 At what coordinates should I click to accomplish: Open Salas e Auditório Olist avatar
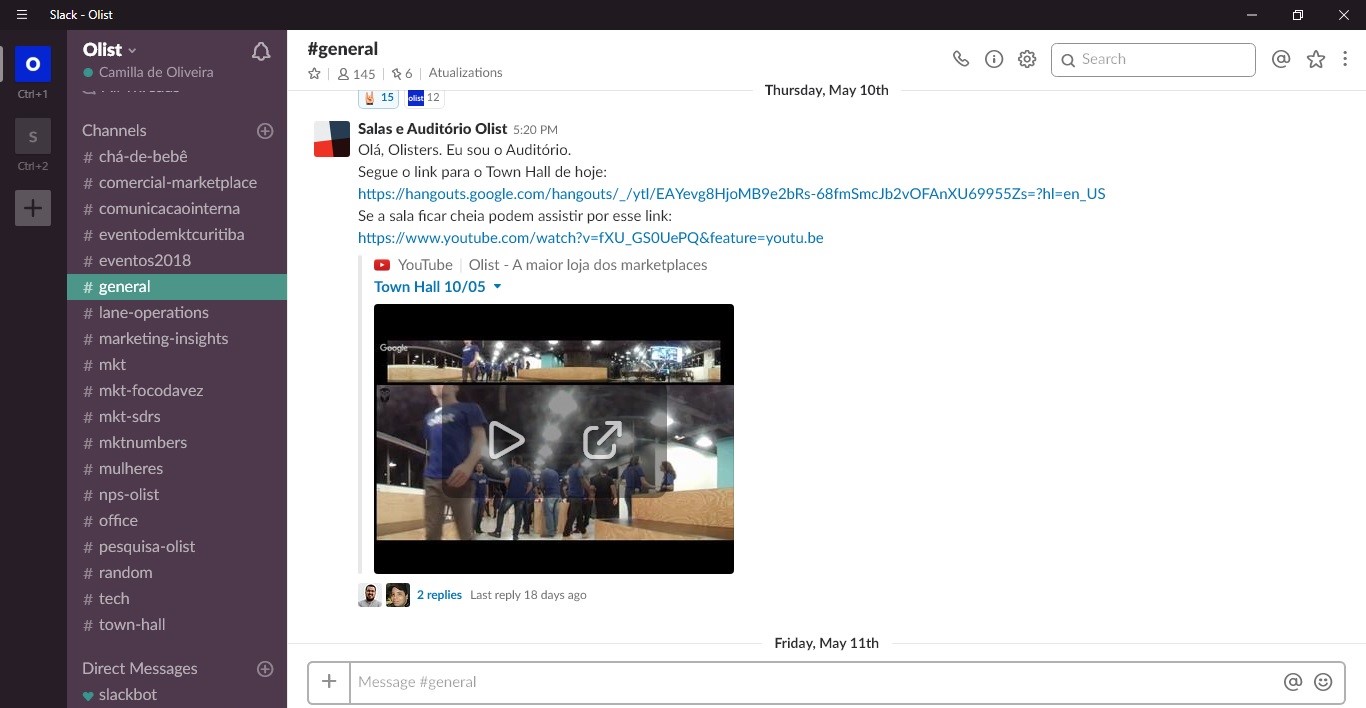(332, 139)
